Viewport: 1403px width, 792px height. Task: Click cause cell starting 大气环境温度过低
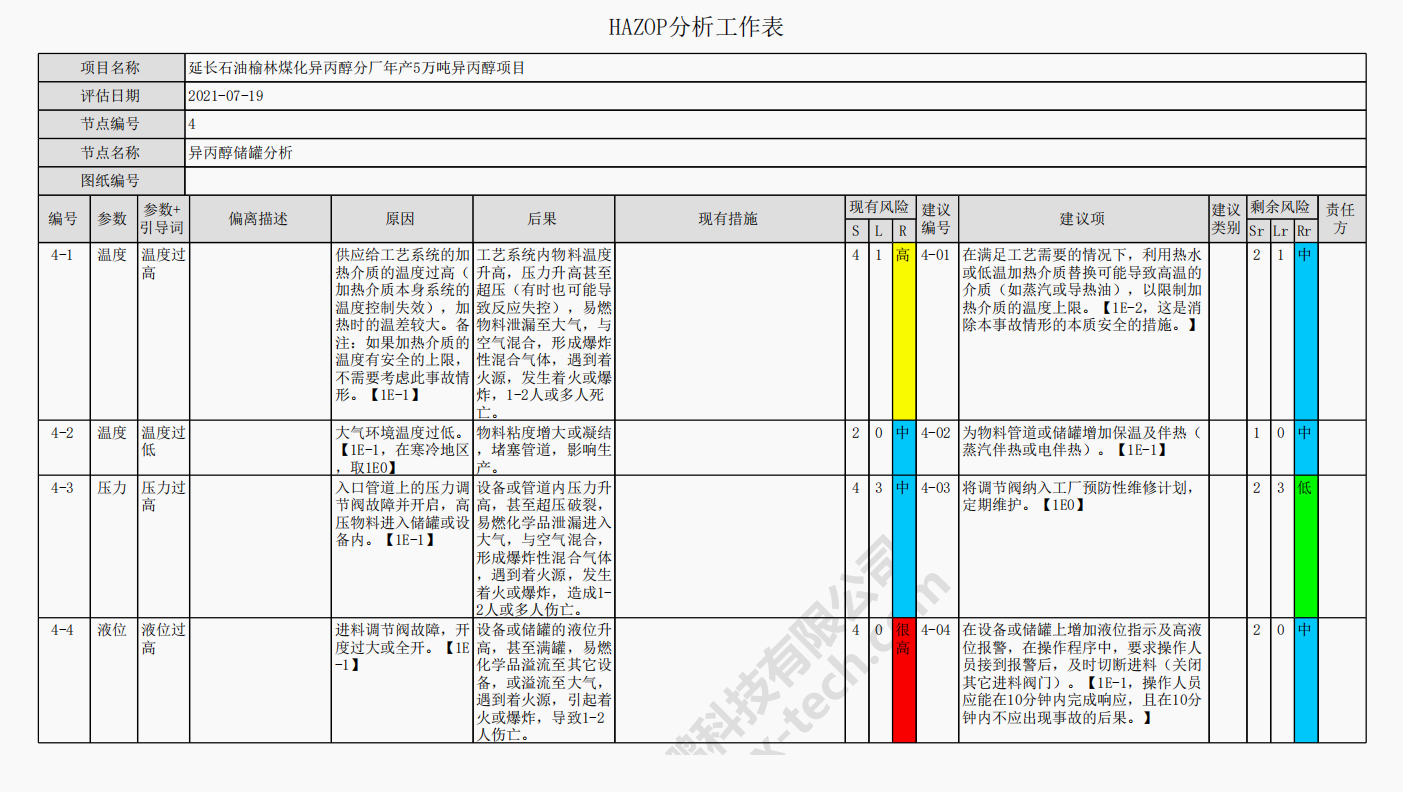[x=402, y=447]
